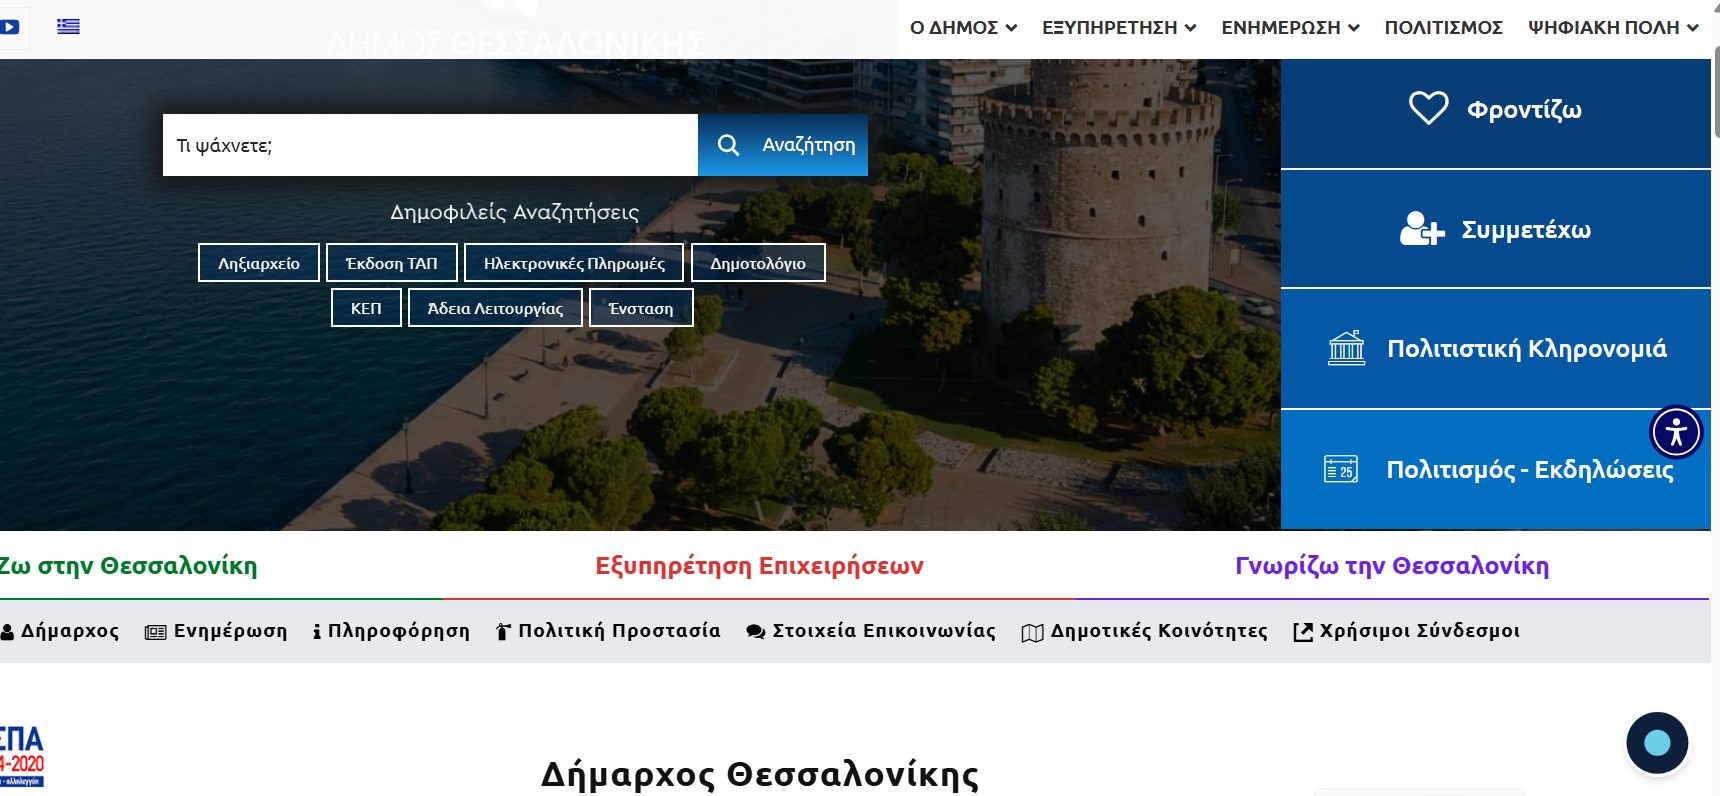Image resolution: width=1720 pixels, height=796 pixels.
Task: Select the ΚΕΠ popular search
Action: pyautogui.click(x=366, y=308)
